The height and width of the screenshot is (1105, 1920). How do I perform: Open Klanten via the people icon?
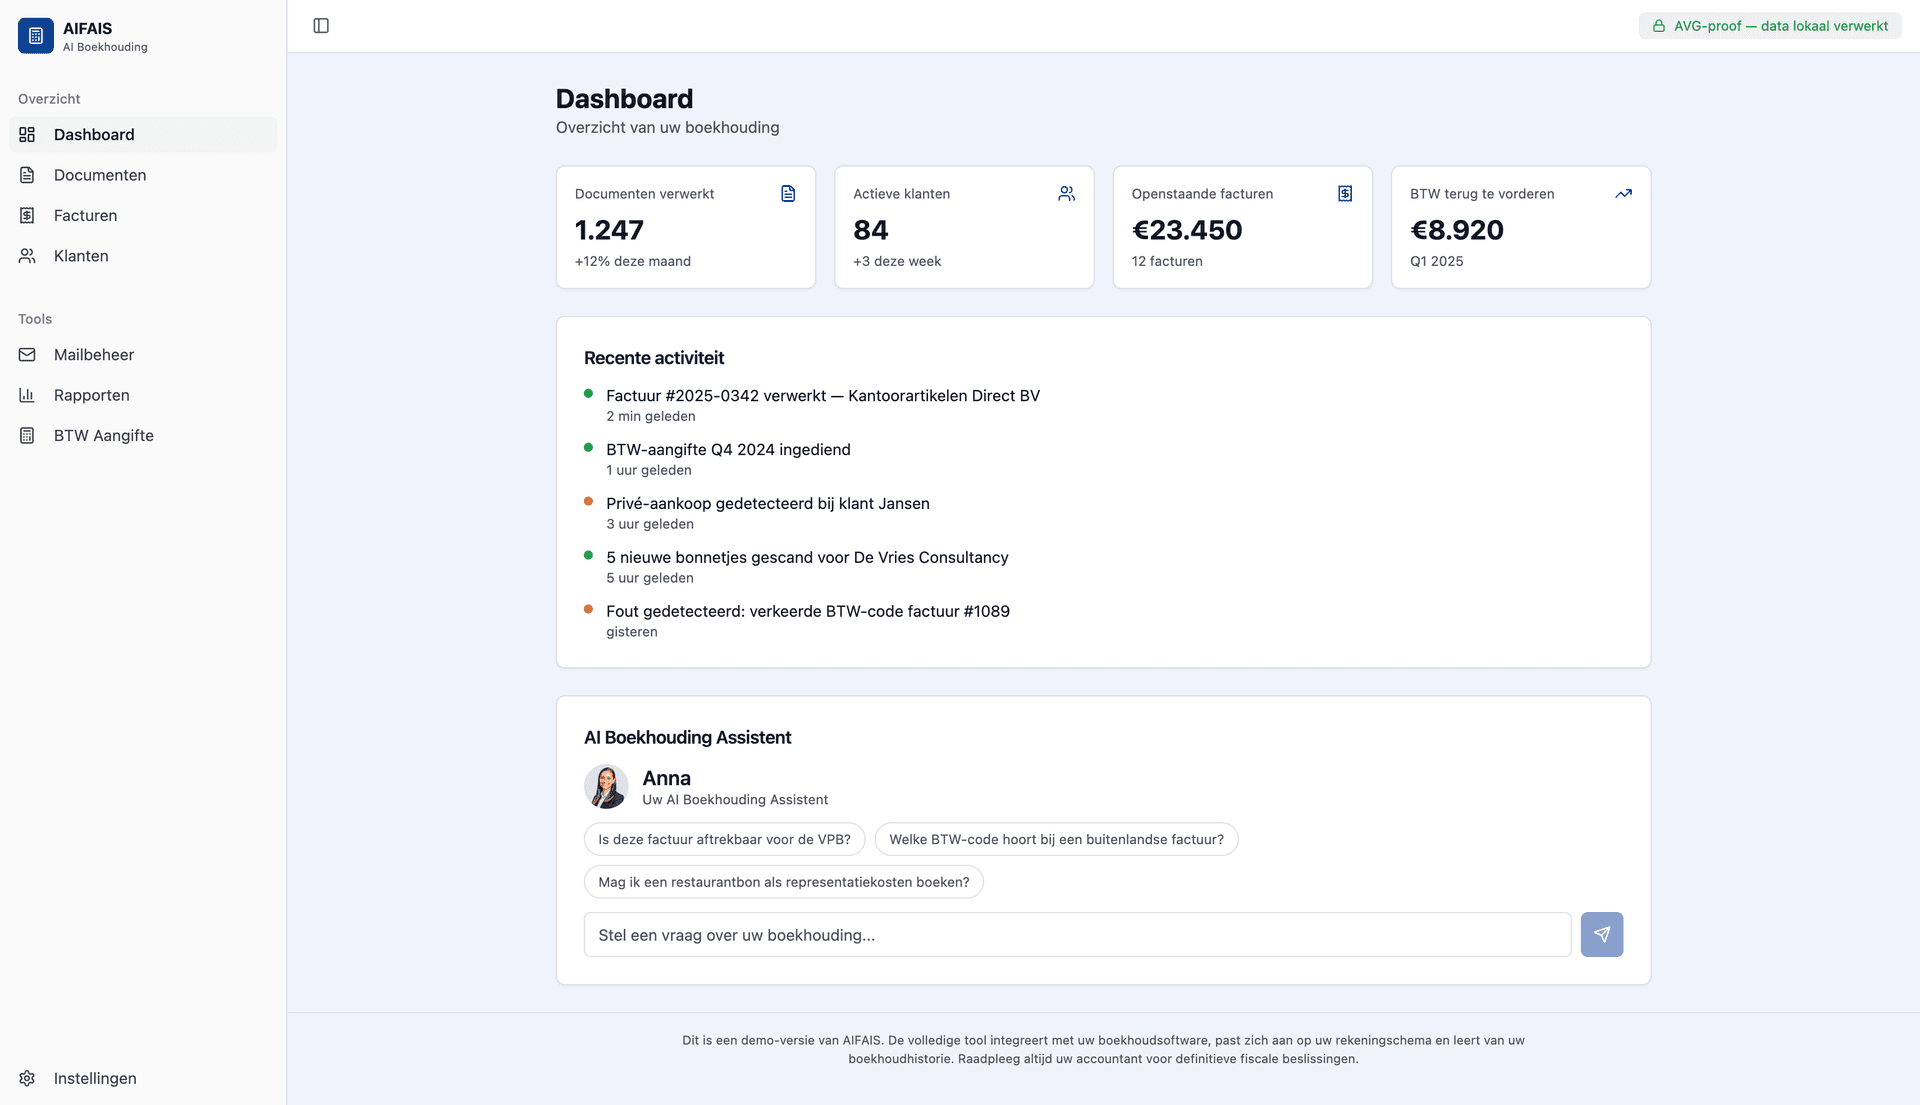[x=26, y=256]
